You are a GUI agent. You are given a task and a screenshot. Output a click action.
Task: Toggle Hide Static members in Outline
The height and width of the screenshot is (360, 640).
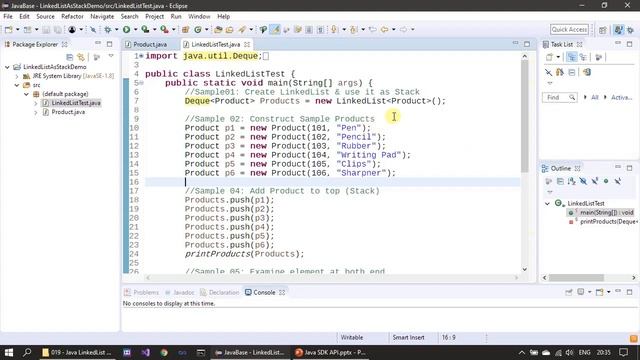pos(595,181)
